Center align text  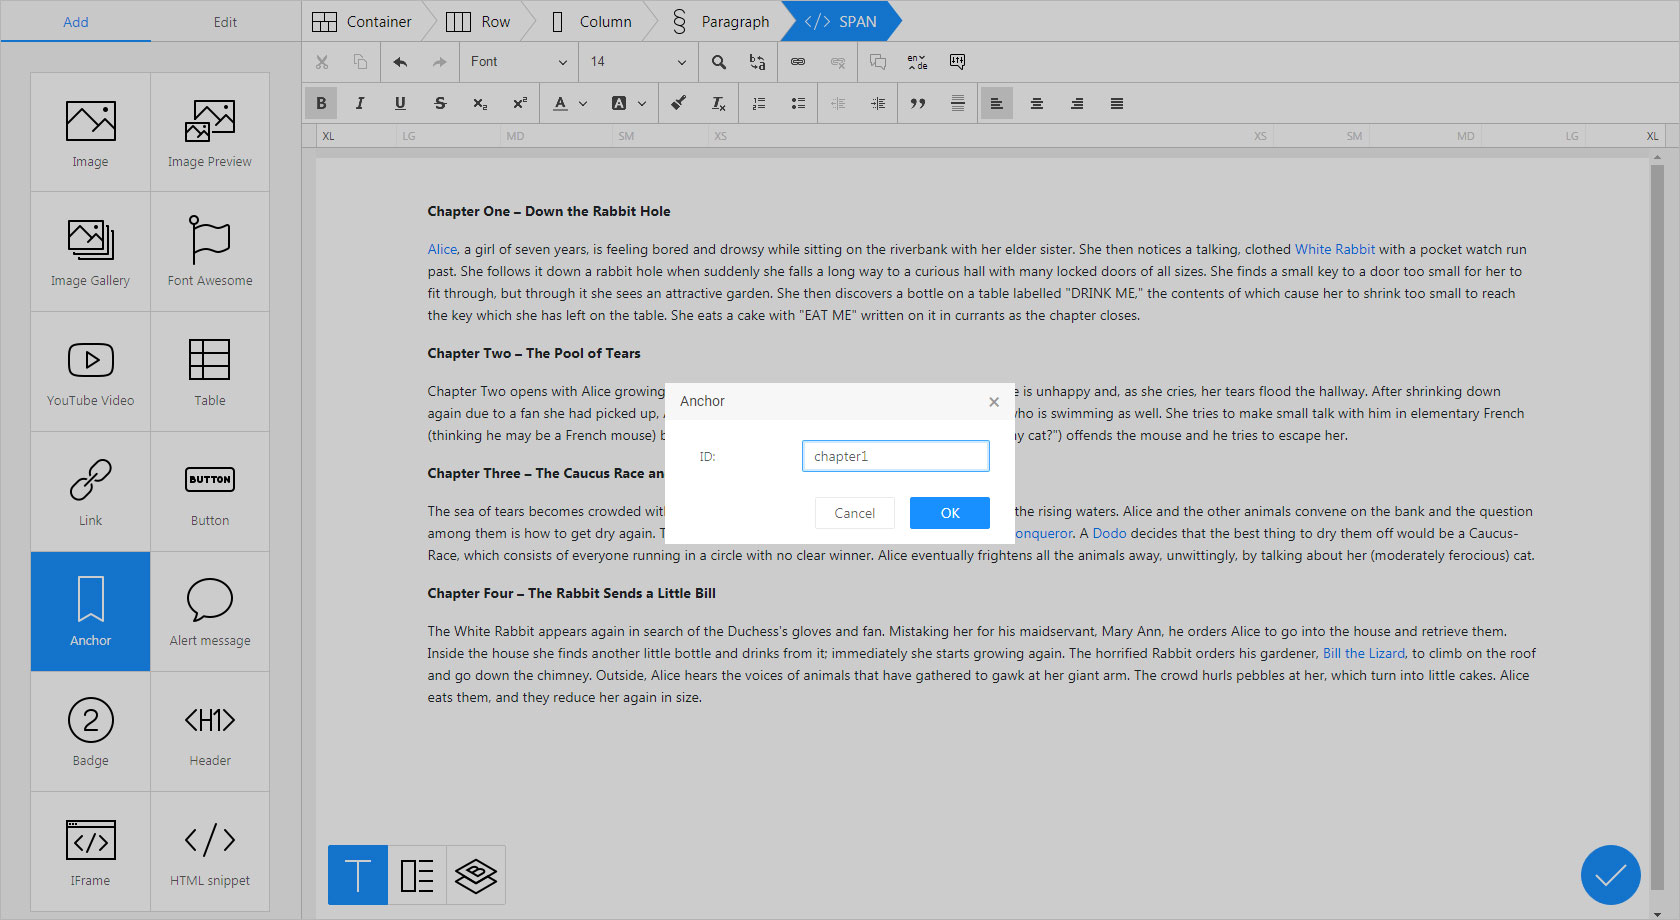tap(1037, 103)
